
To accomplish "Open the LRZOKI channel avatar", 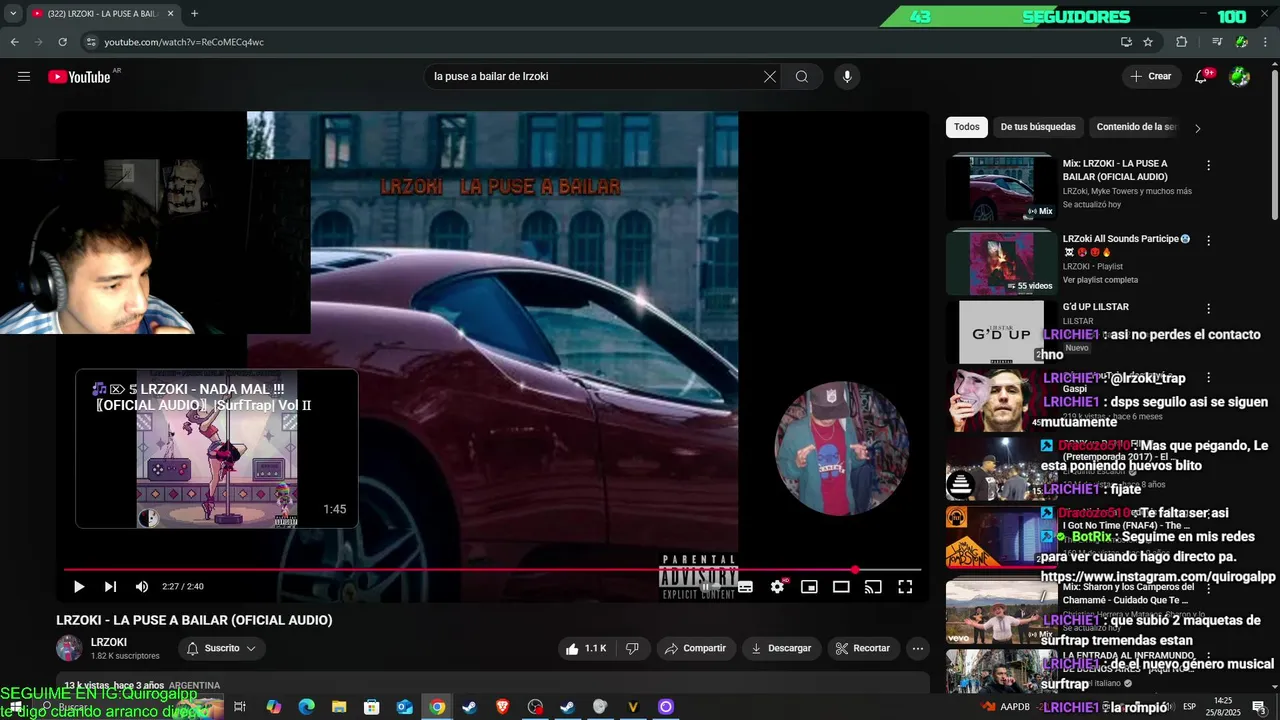I will (x=69, y=648).
